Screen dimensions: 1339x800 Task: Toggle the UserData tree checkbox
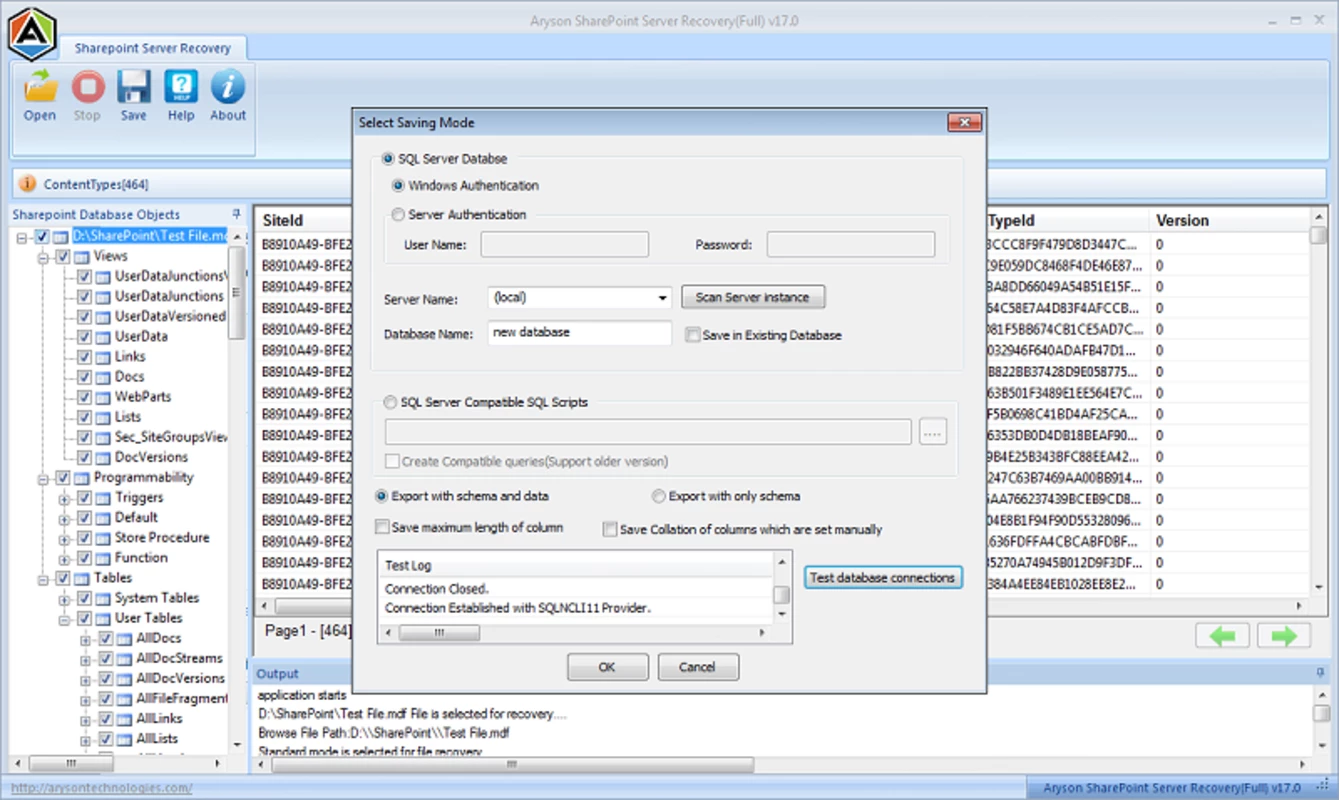[84, 337]
